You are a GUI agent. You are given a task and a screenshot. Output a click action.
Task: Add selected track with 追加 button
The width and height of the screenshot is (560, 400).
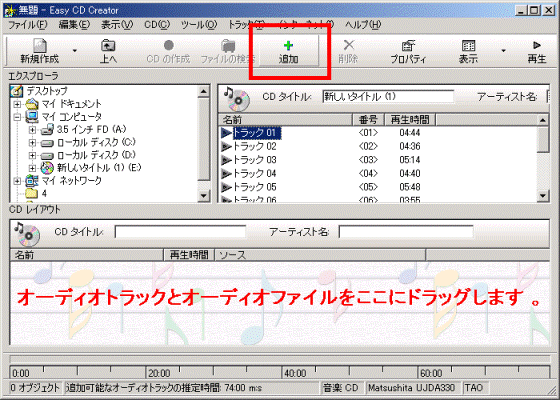289,51
